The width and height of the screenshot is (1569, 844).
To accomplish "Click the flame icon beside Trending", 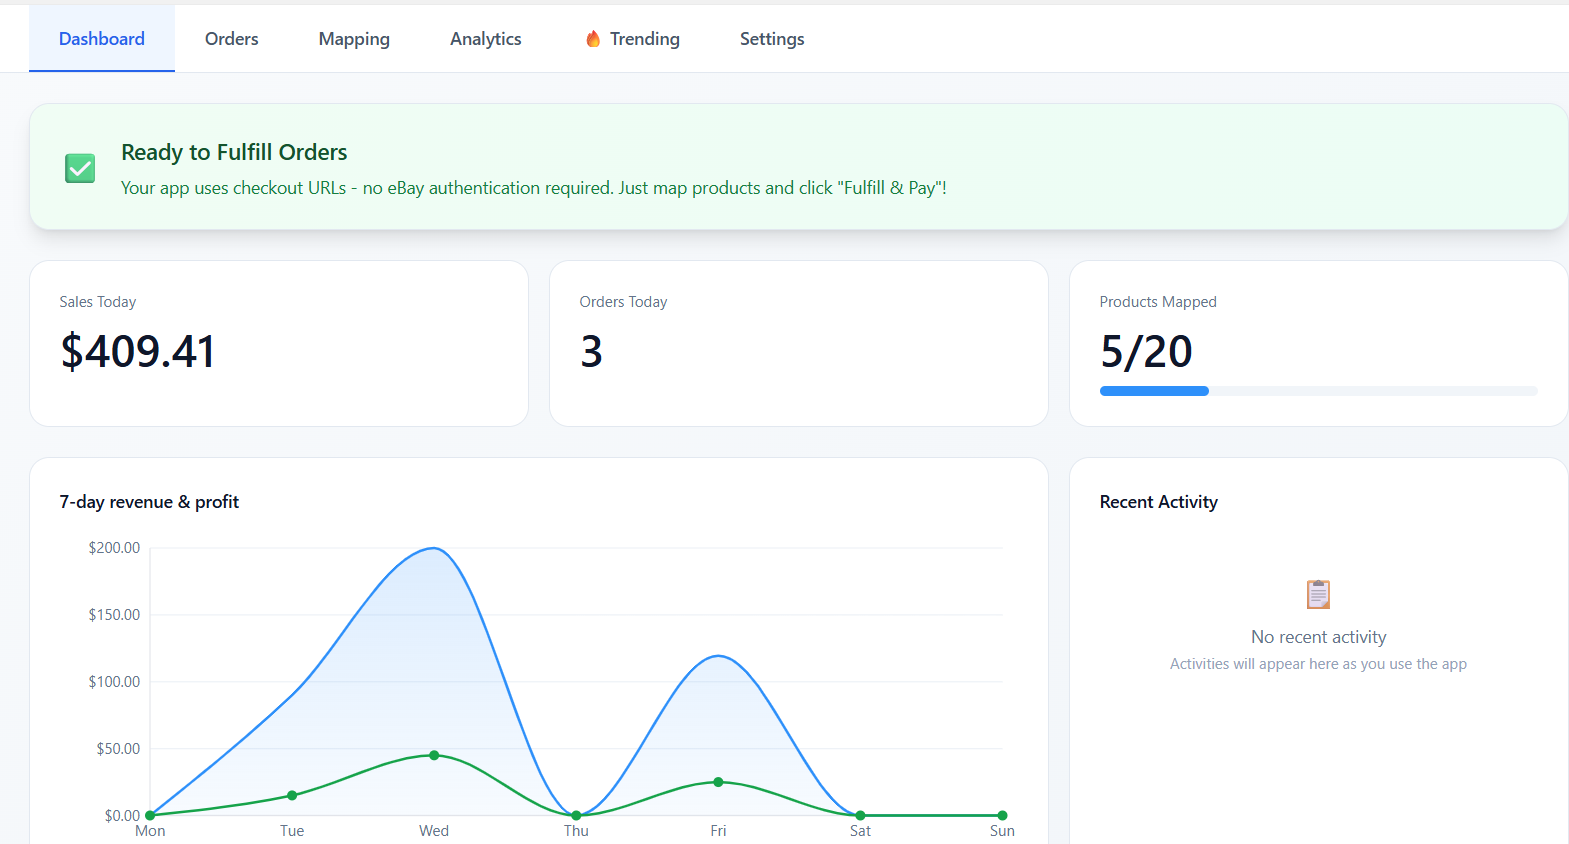I will pyautogui.click(x=593, y=39).
